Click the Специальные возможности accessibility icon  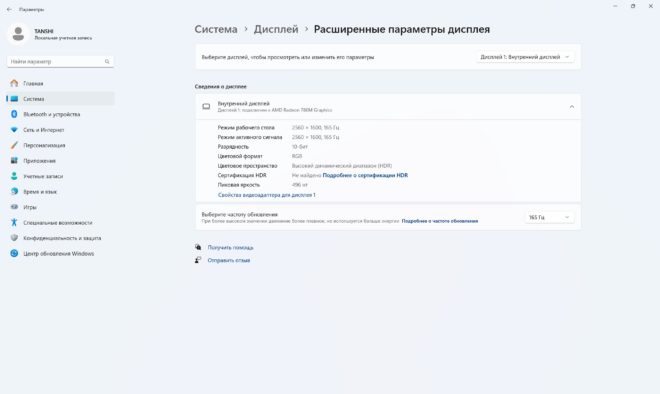click(x=14, y=222)
